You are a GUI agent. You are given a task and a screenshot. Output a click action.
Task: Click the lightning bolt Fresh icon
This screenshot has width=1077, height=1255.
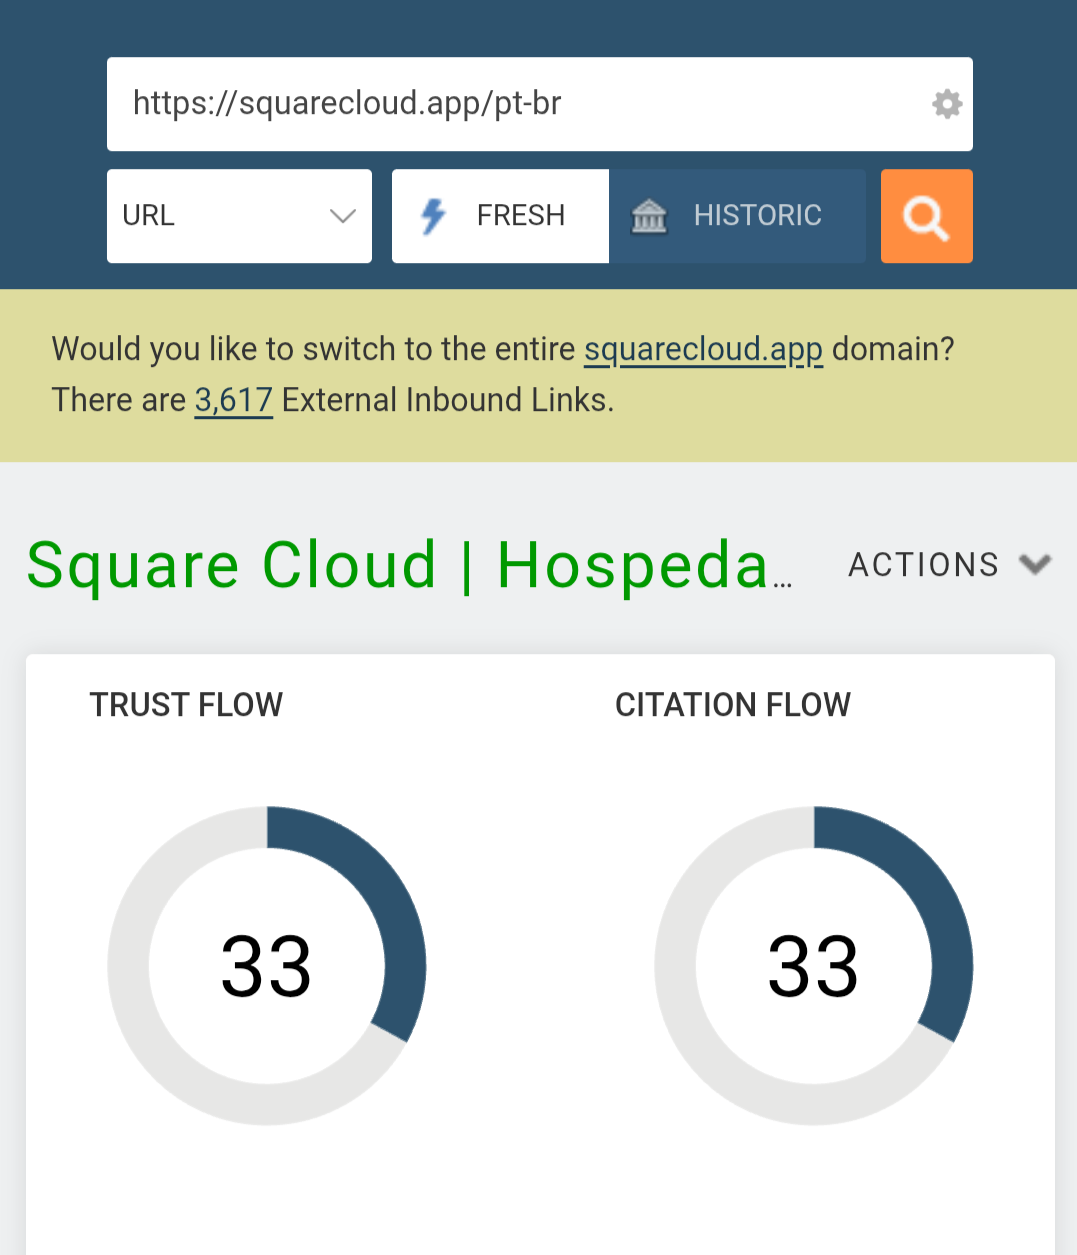point(433,216)
